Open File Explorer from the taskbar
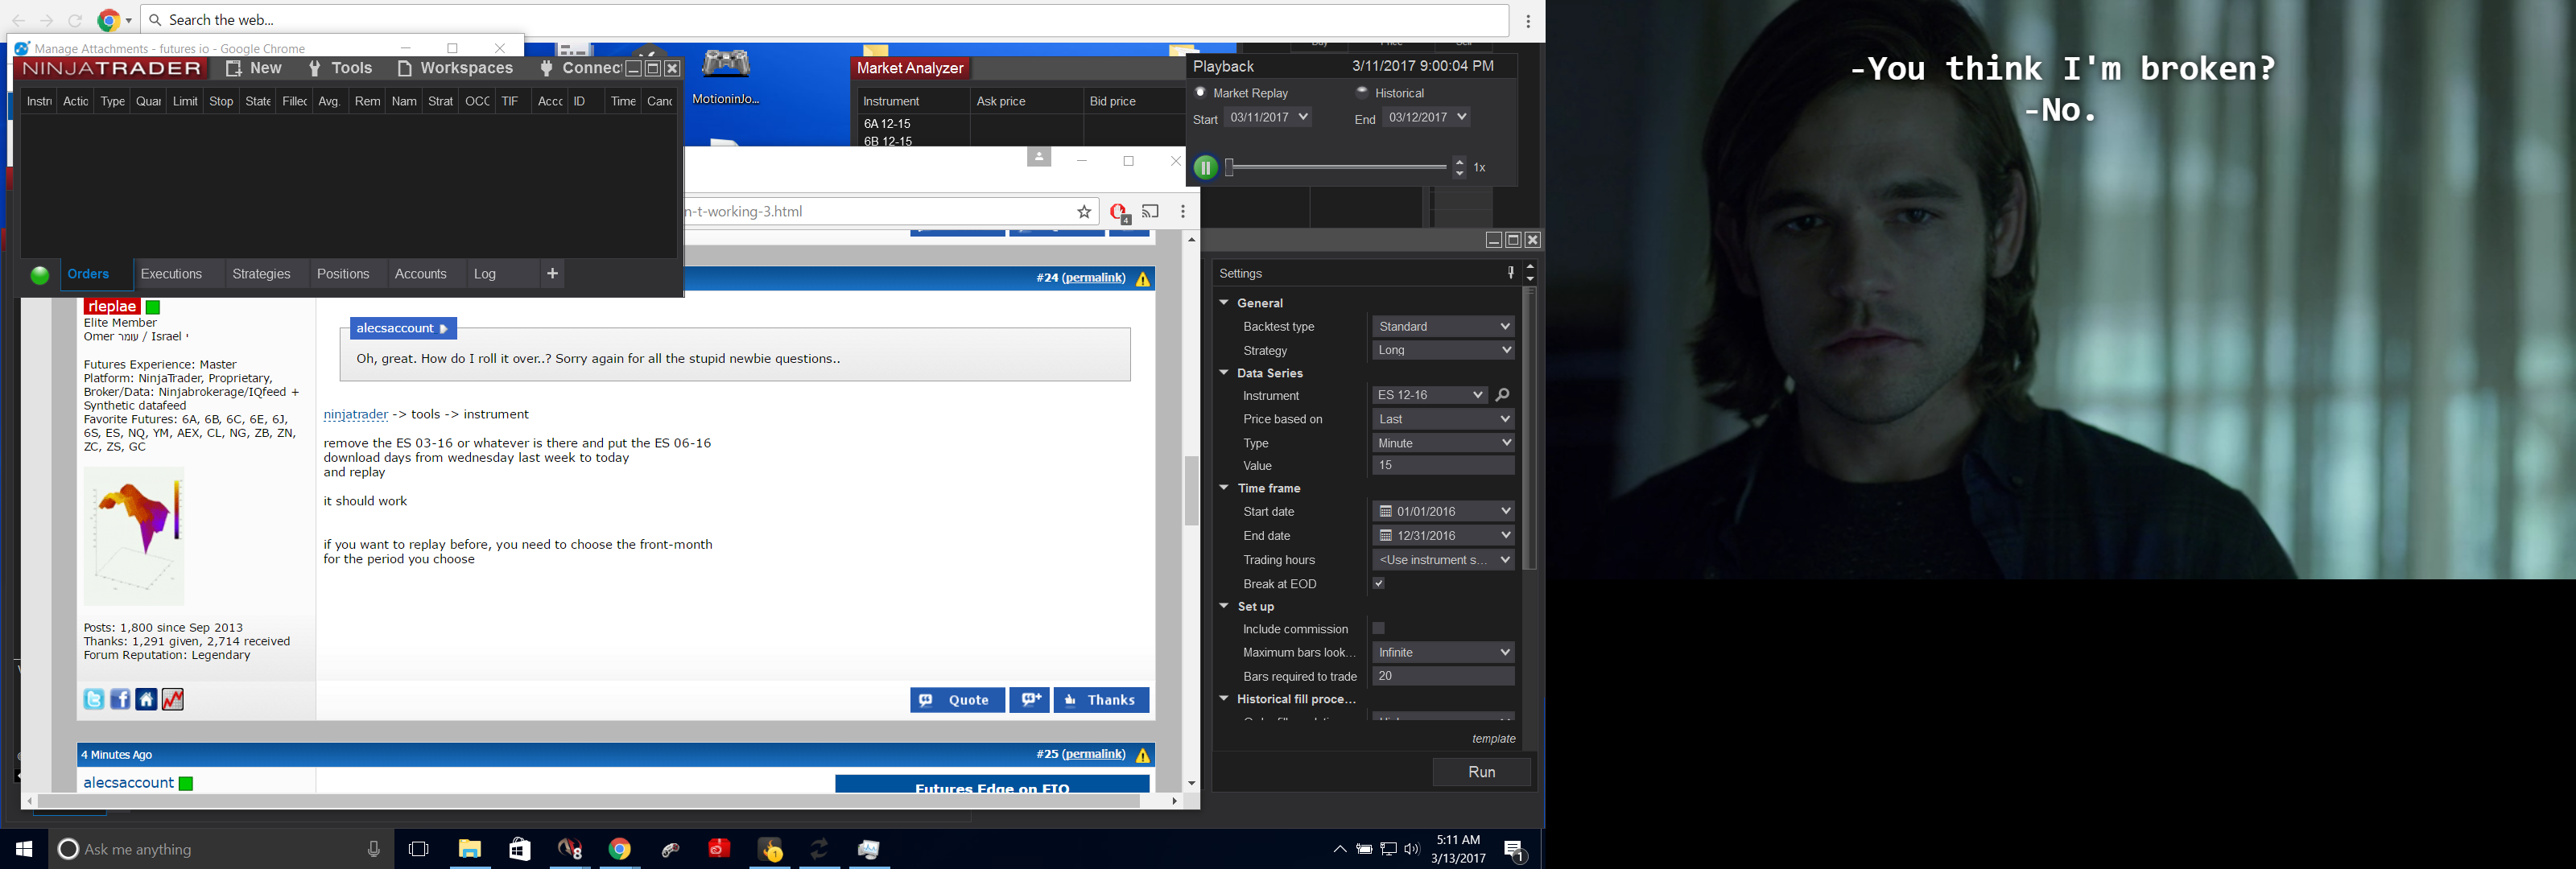This screenshot has width=2576, height=869. [470, 849]
